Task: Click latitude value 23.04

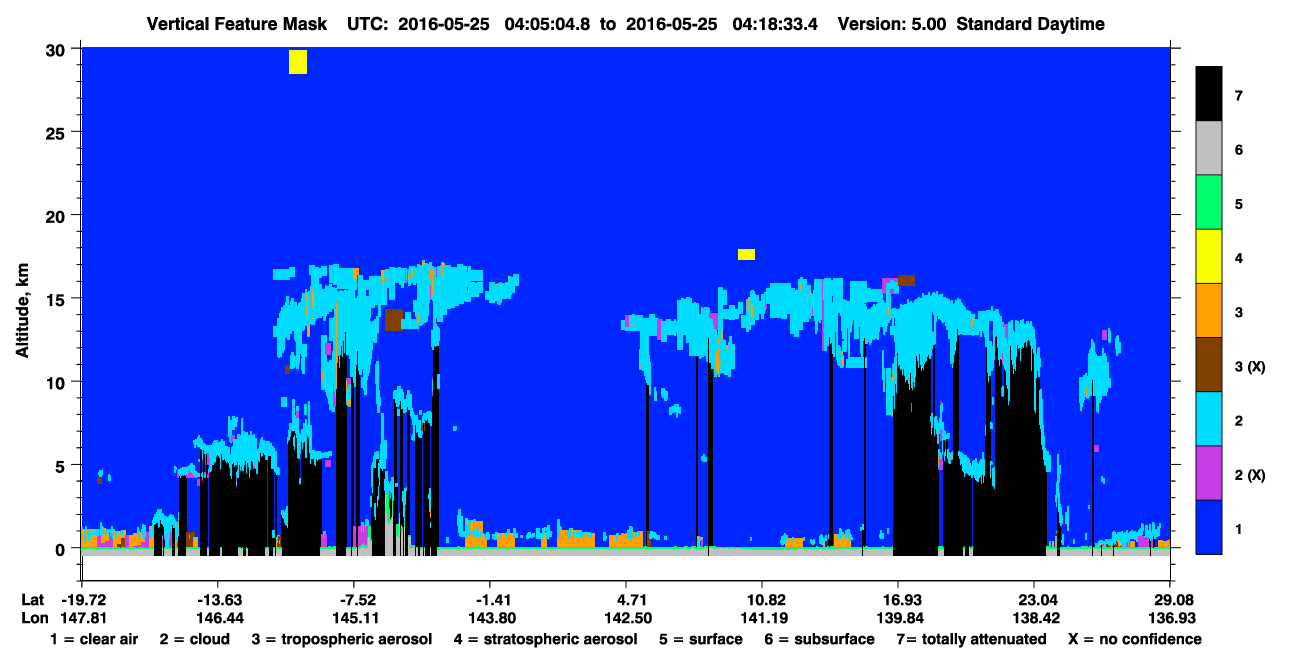Action: (1036, 600)
